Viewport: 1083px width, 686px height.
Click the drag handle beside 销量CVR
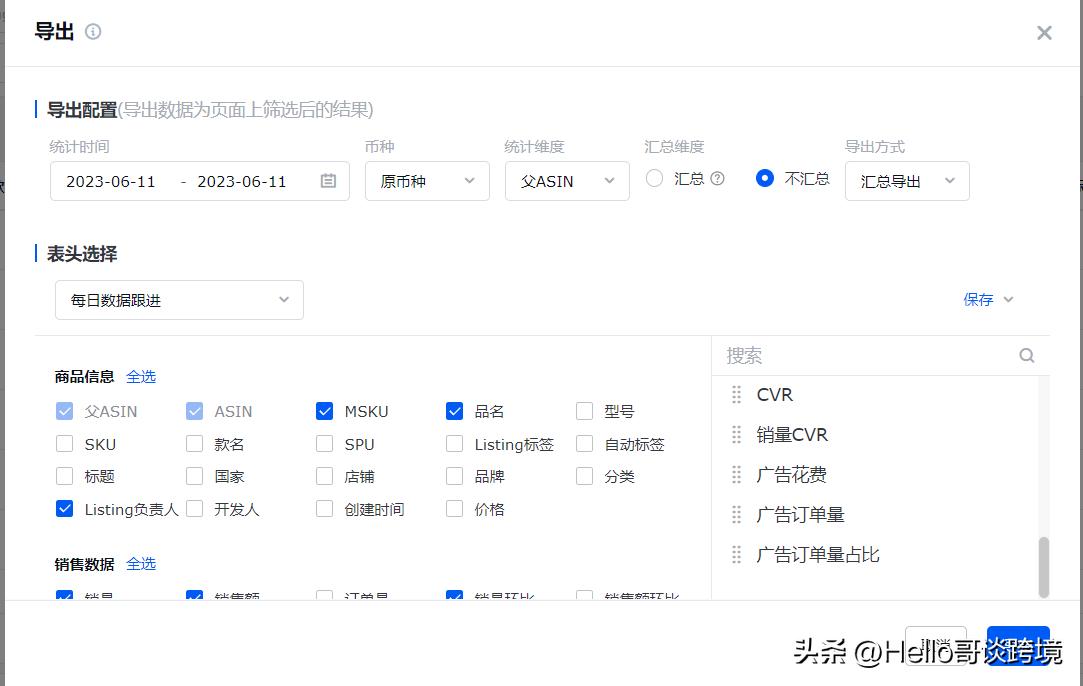[x=736, y=434]
